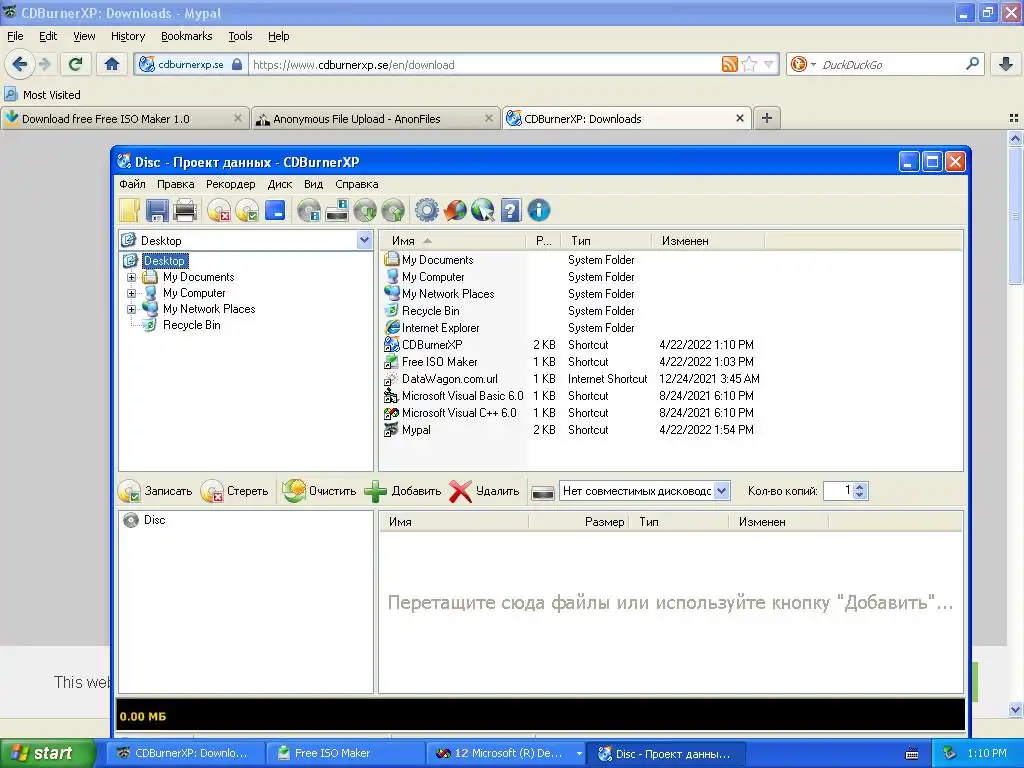Click the erase disc icon with red X
This screenshot has width=1024, height=768.
[x=219, y=210]
